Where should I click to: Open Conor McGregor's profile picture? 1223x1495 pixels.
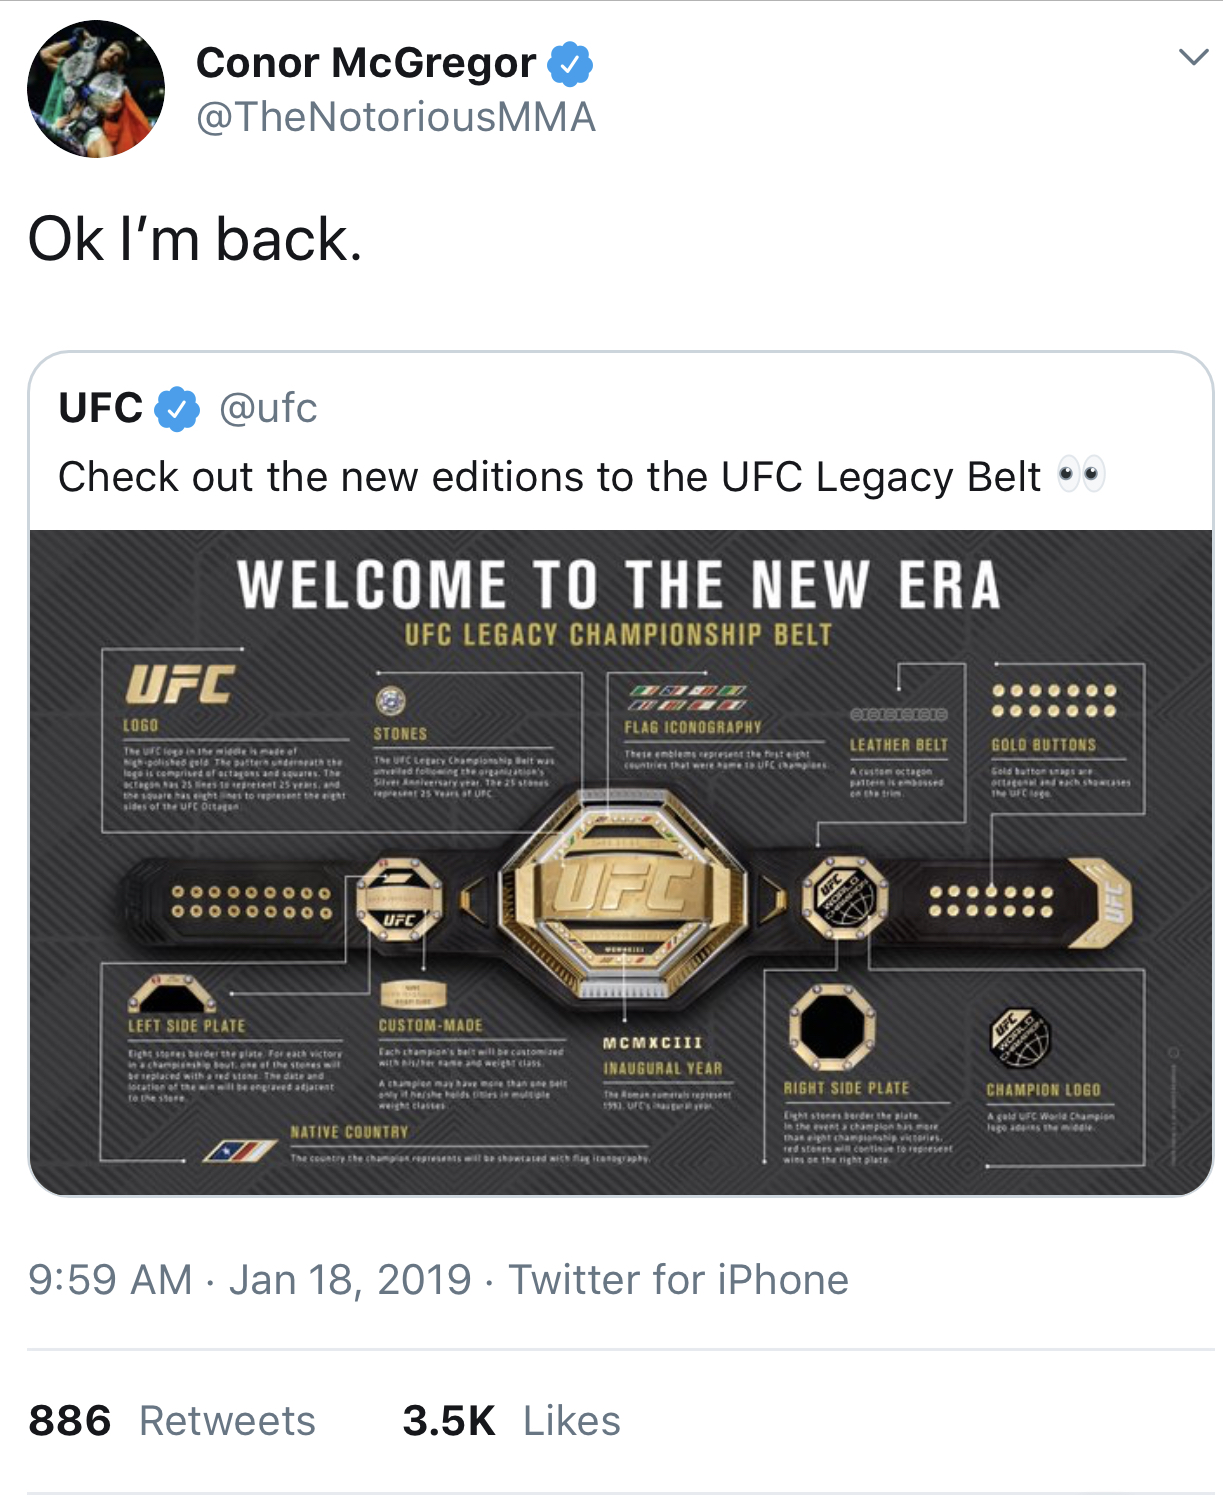(96, 89)
